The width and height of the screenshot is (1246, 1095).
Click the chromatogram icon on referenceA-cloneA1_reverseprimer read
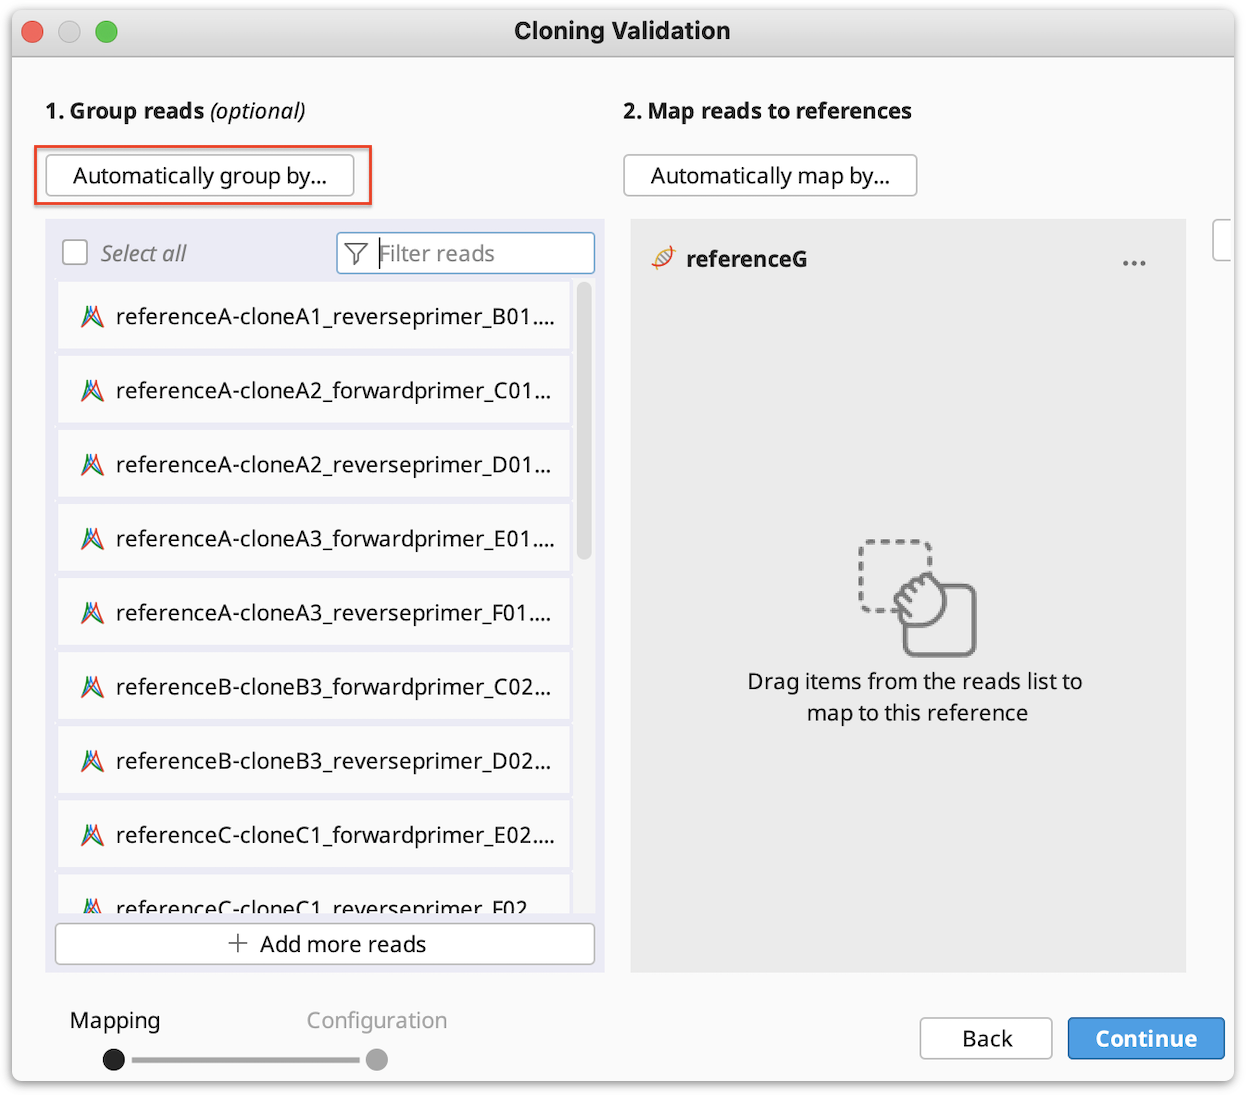click(x=91, y=316)
